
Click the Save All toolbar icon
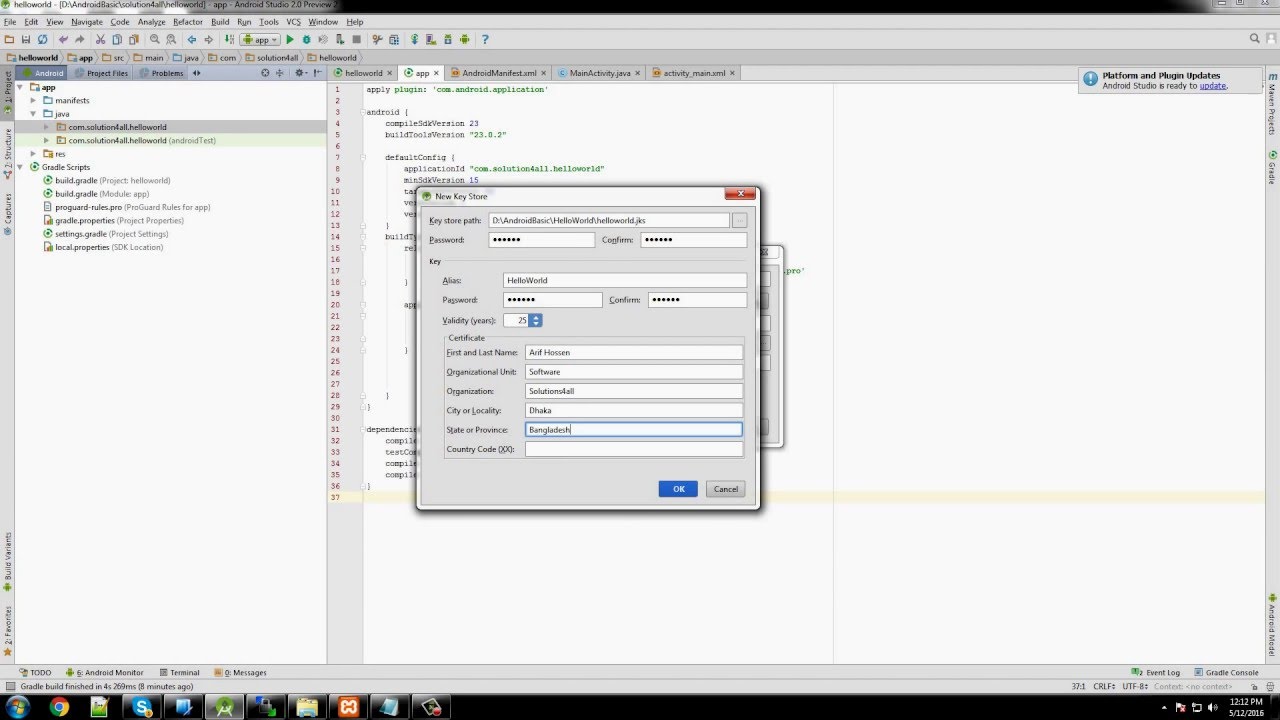point(25,39)
